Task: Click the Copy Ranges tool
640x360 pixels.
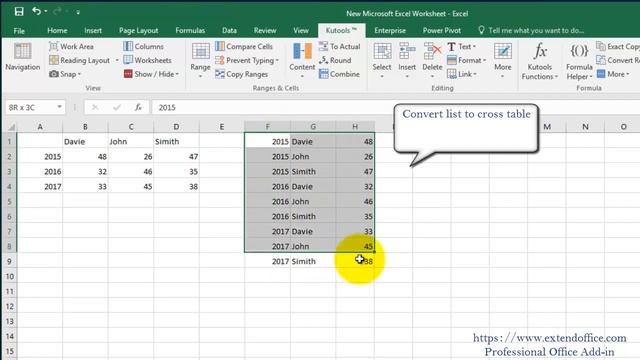Action: (242, 74)
